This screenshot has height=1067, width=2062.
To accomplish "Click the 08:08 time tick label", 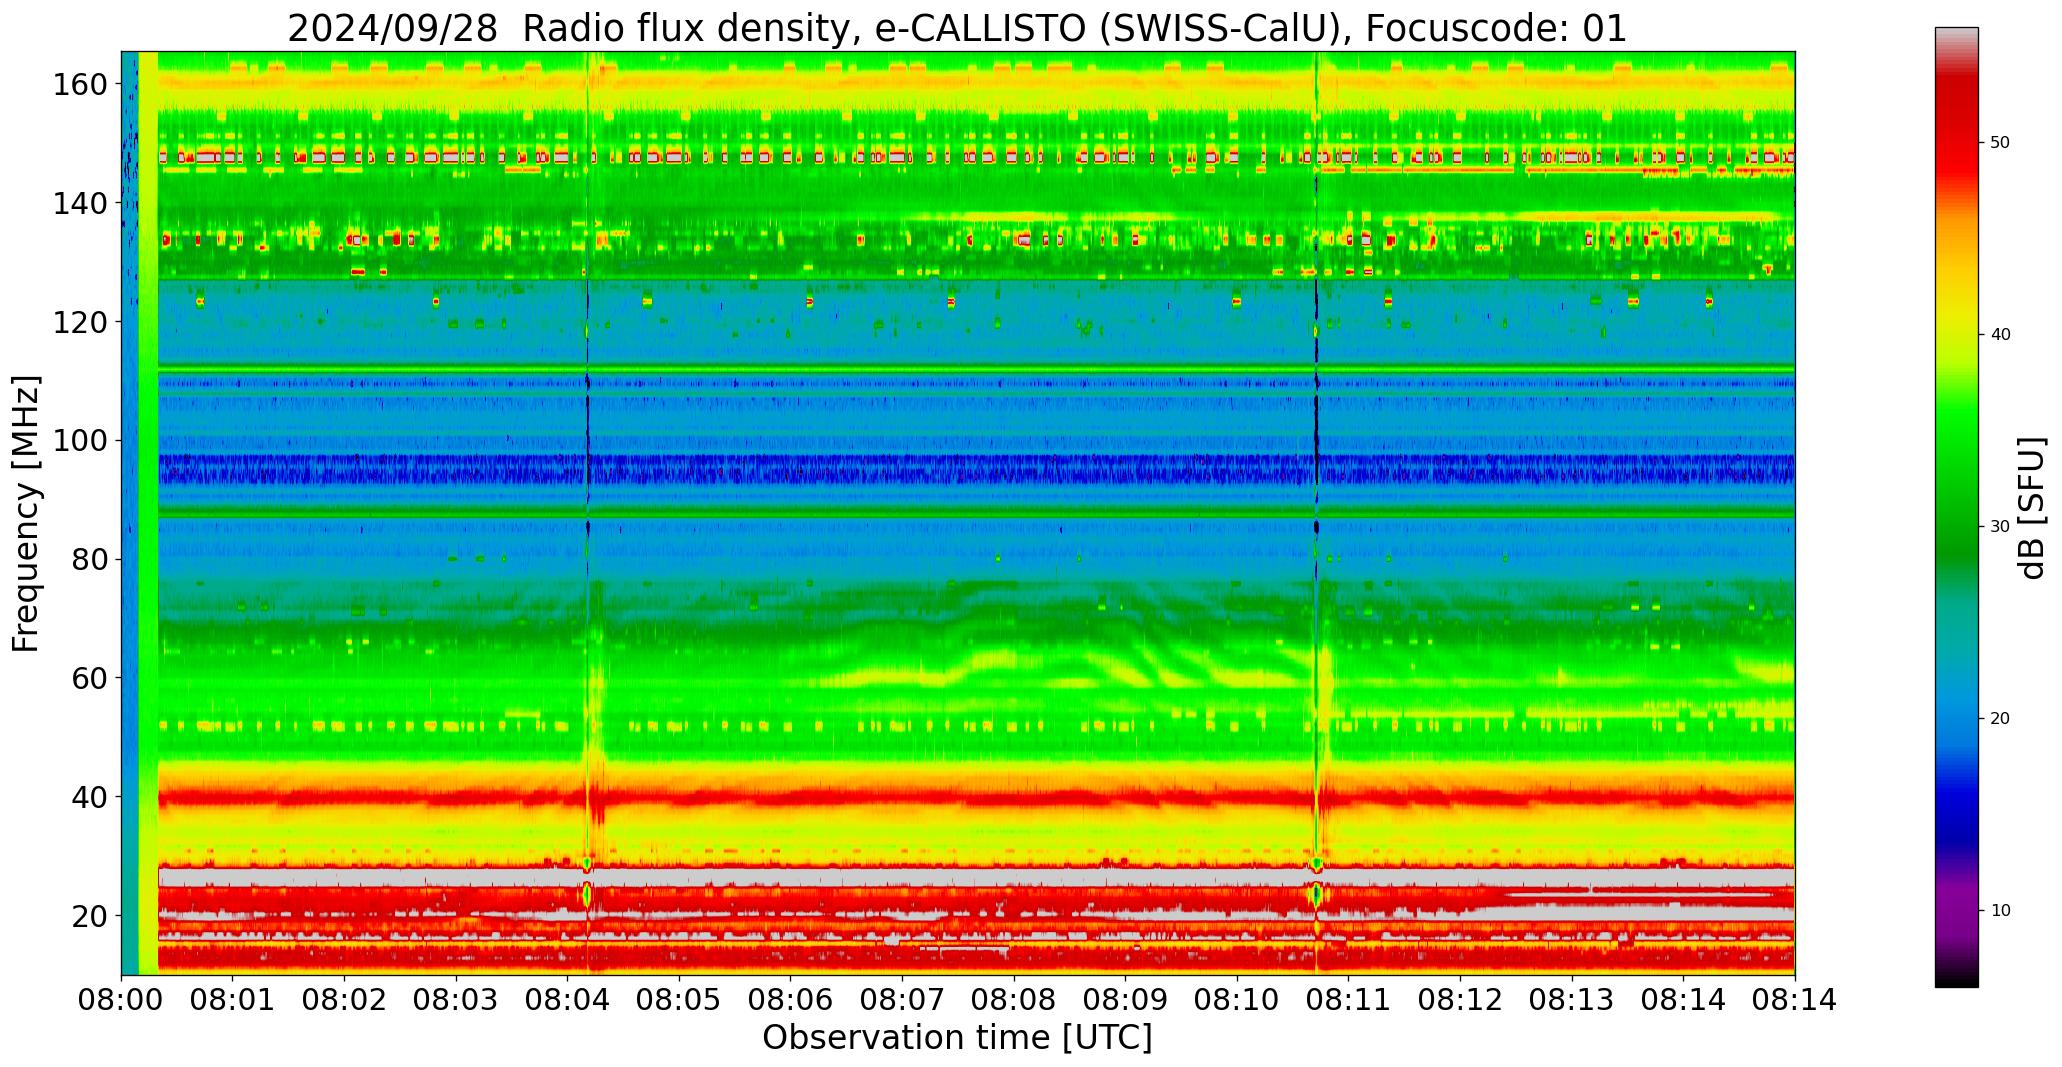I will pyautogui.click(x=1014, y=1001).
